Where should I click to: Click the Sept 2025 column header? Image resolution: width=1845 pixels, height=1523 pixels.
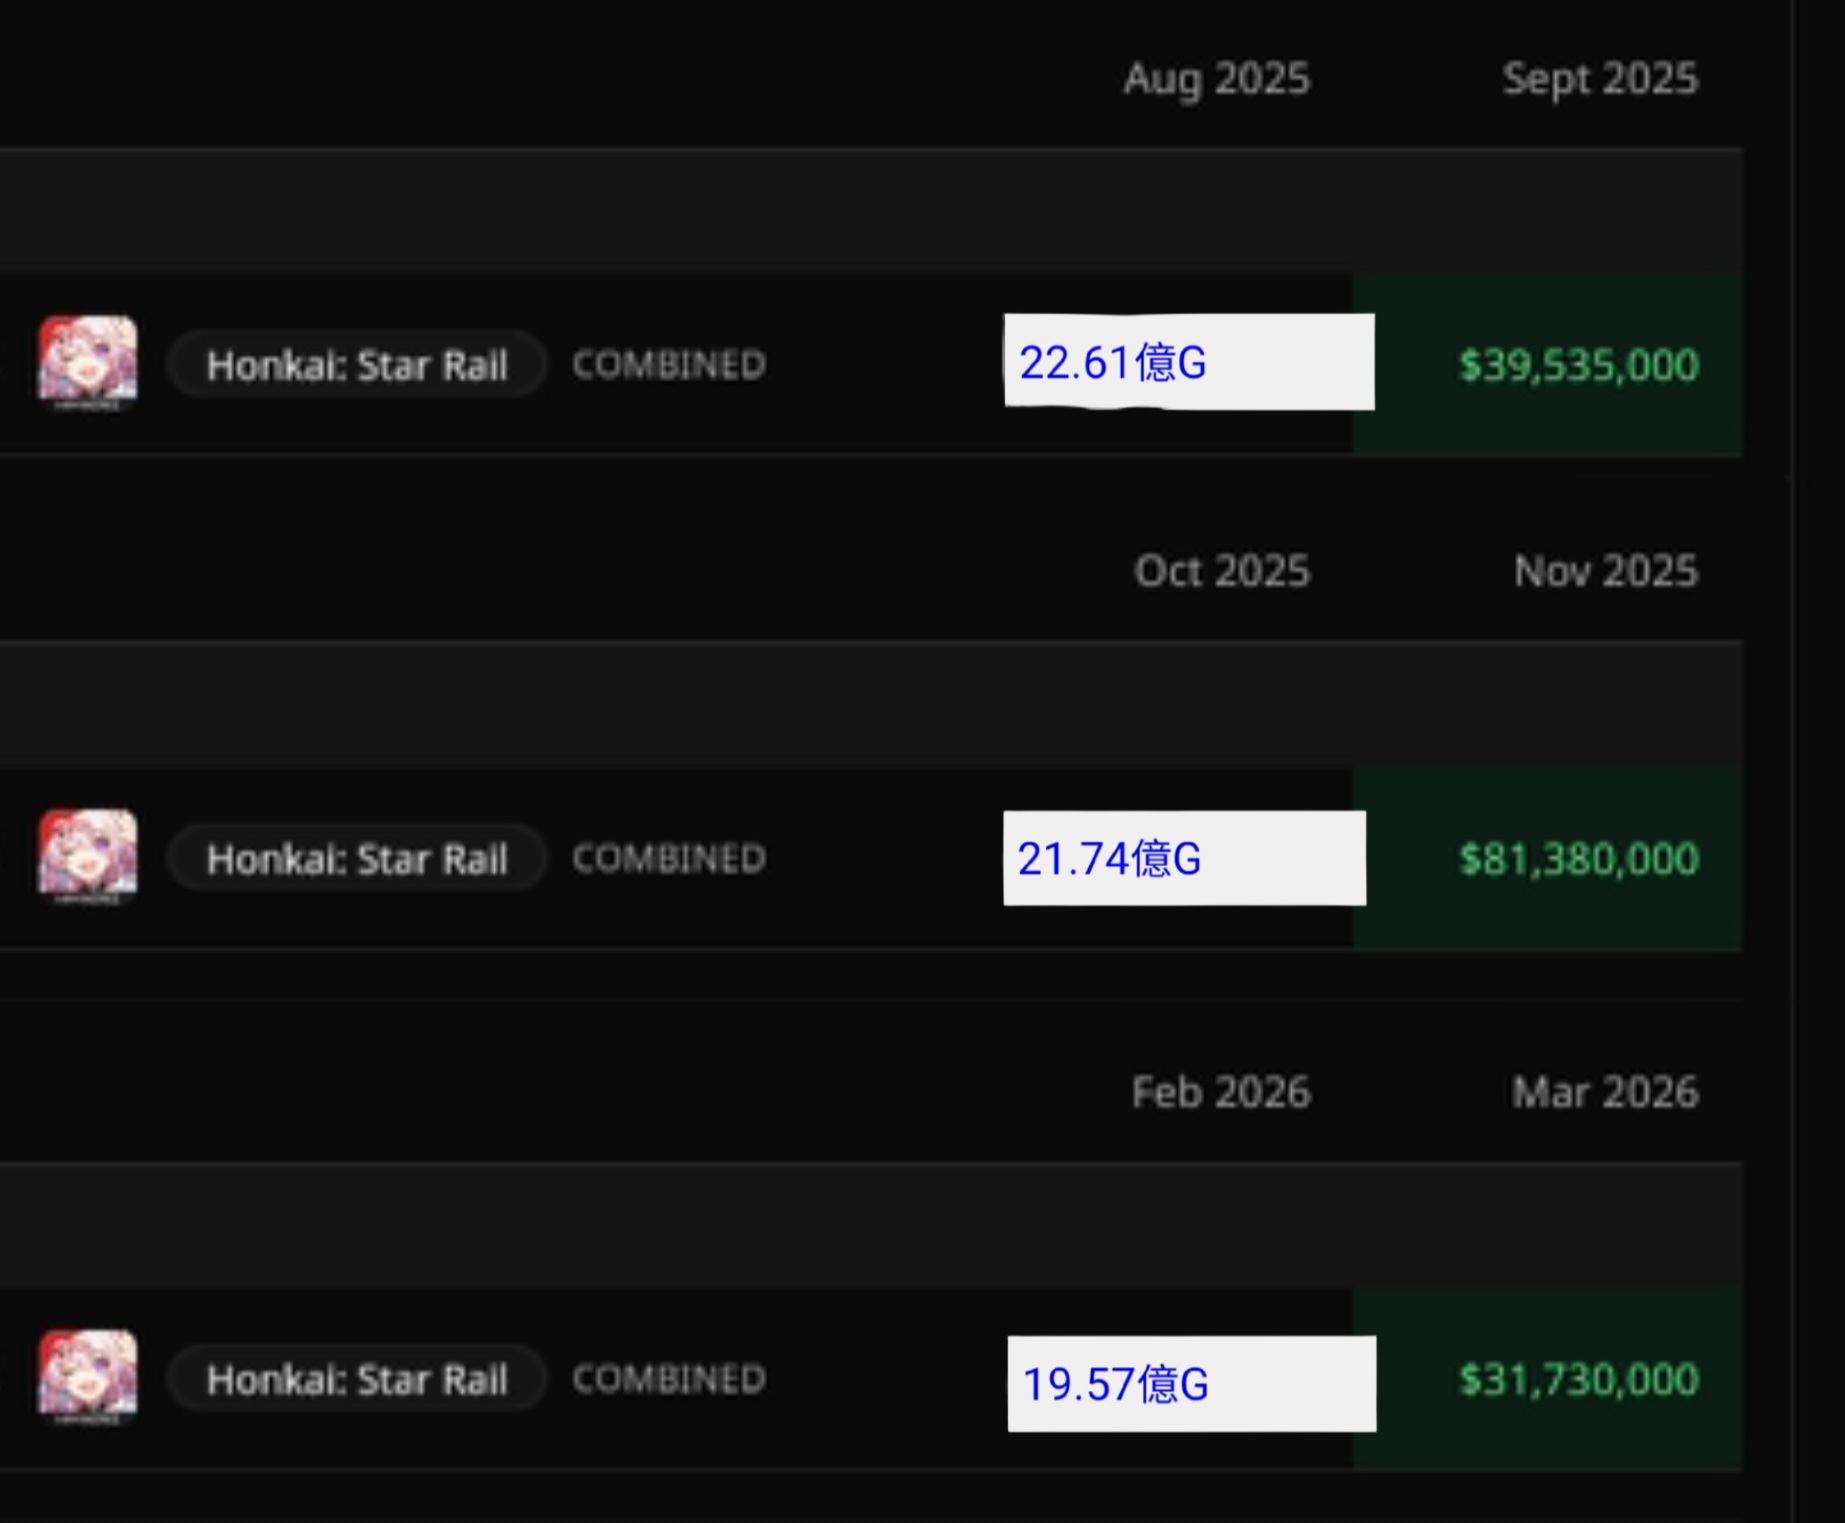tap(1600, 79)
